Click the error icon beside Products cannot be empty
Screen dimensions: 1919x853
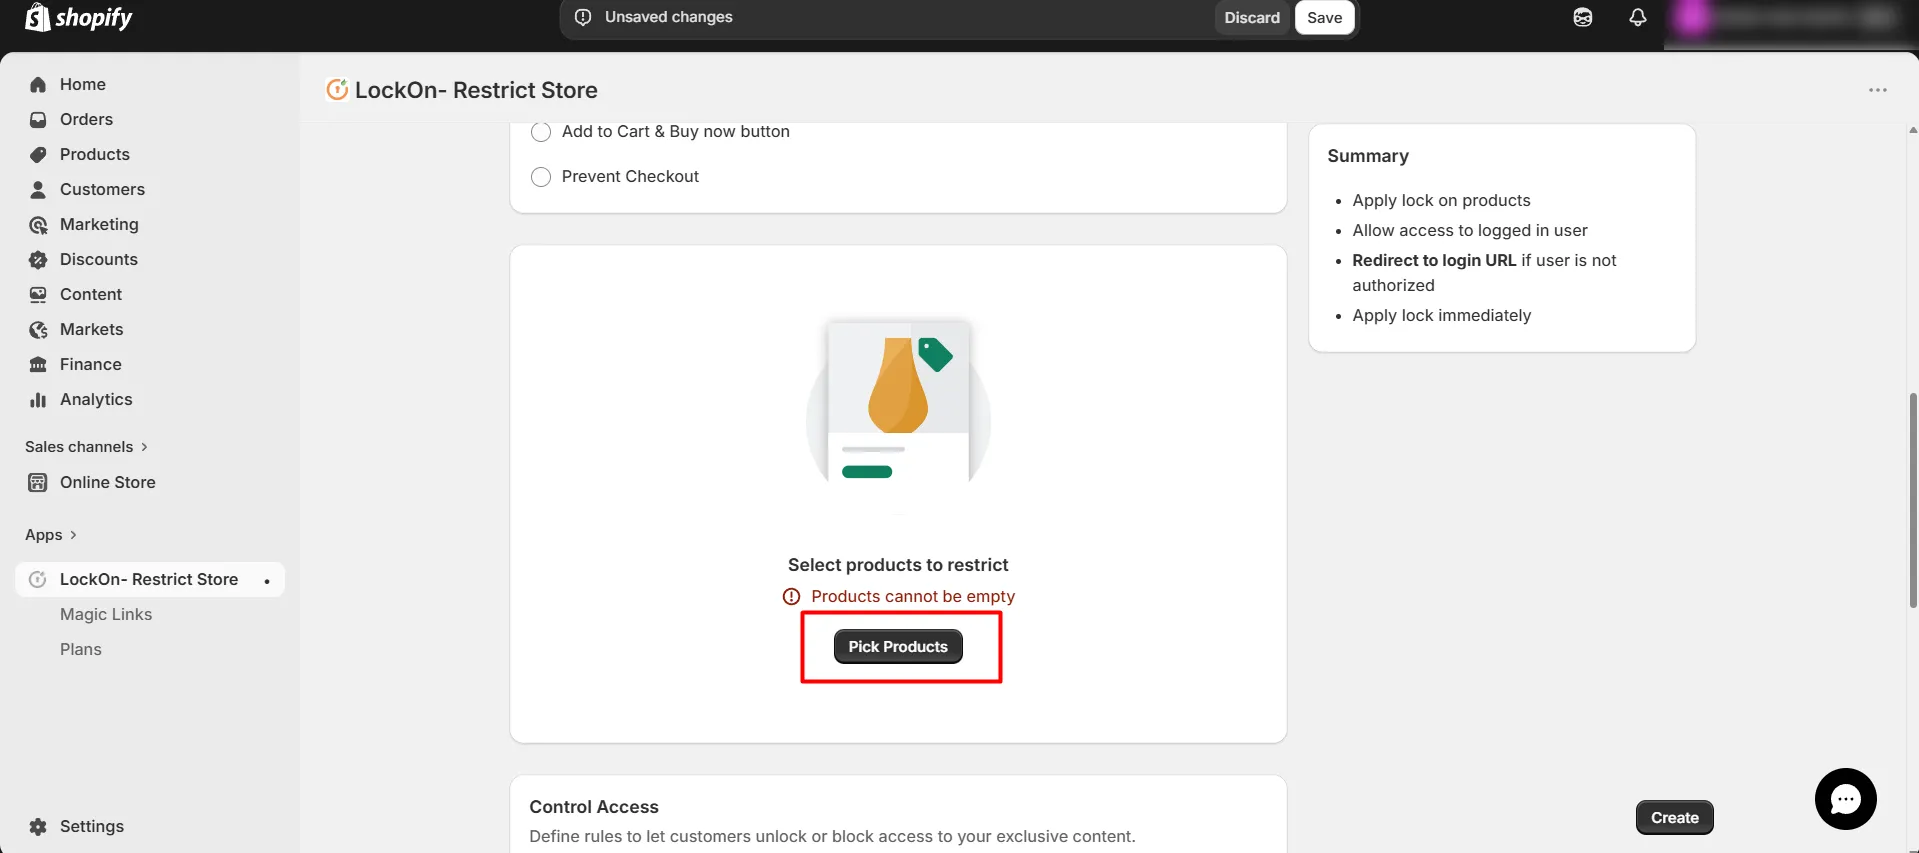pos(791,597)
